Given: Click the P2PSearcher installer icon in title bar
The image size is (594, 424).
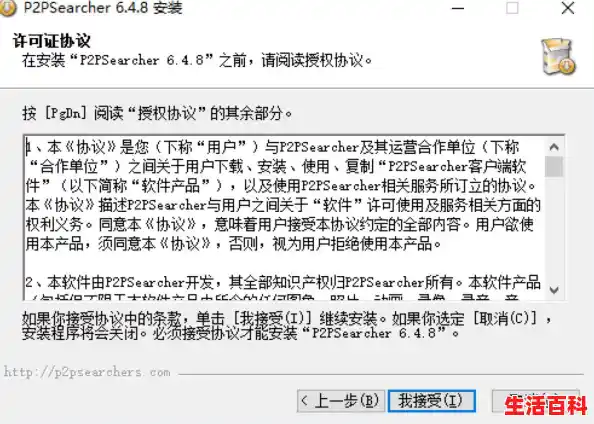Looking at the screenshot, I should point(8,8).
